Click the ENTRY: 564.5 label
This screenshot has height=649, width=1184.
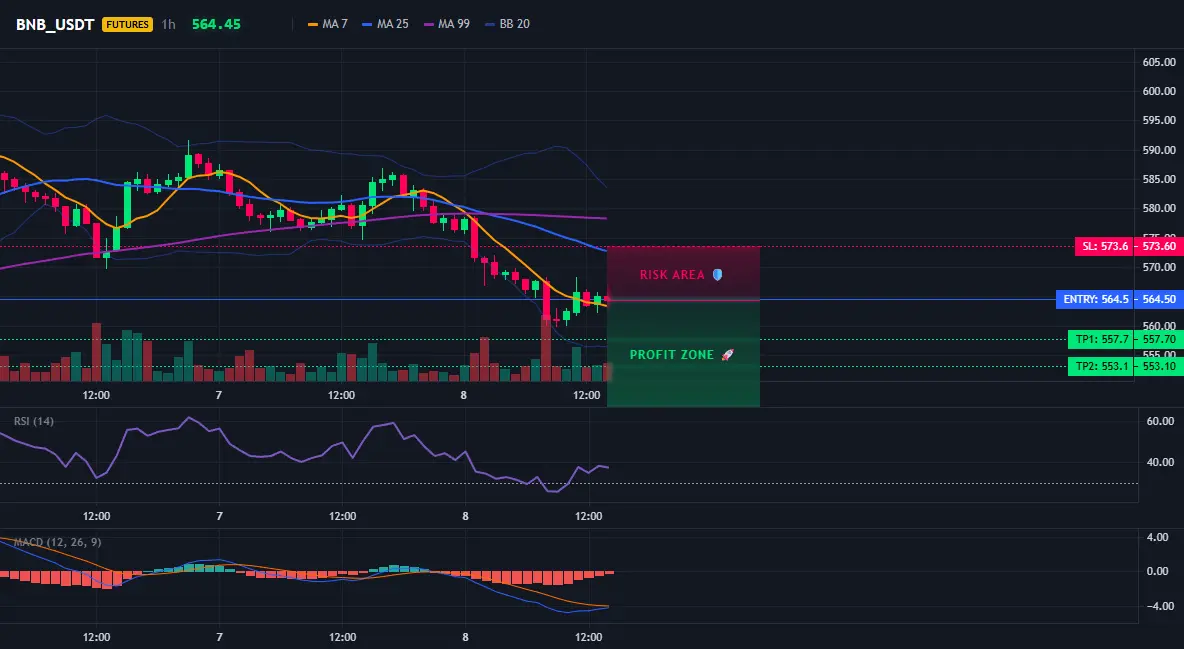1096,299
